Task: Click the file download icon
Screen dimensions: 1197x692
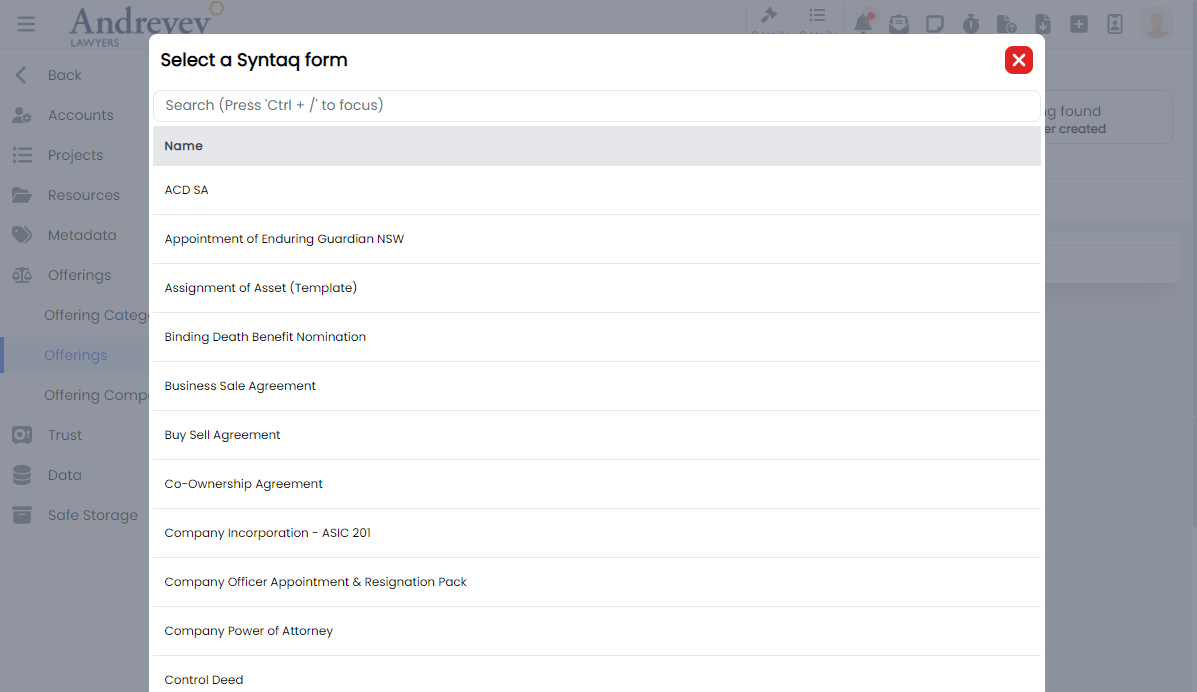Action: pyautogui.click(x=1043, y=24)
